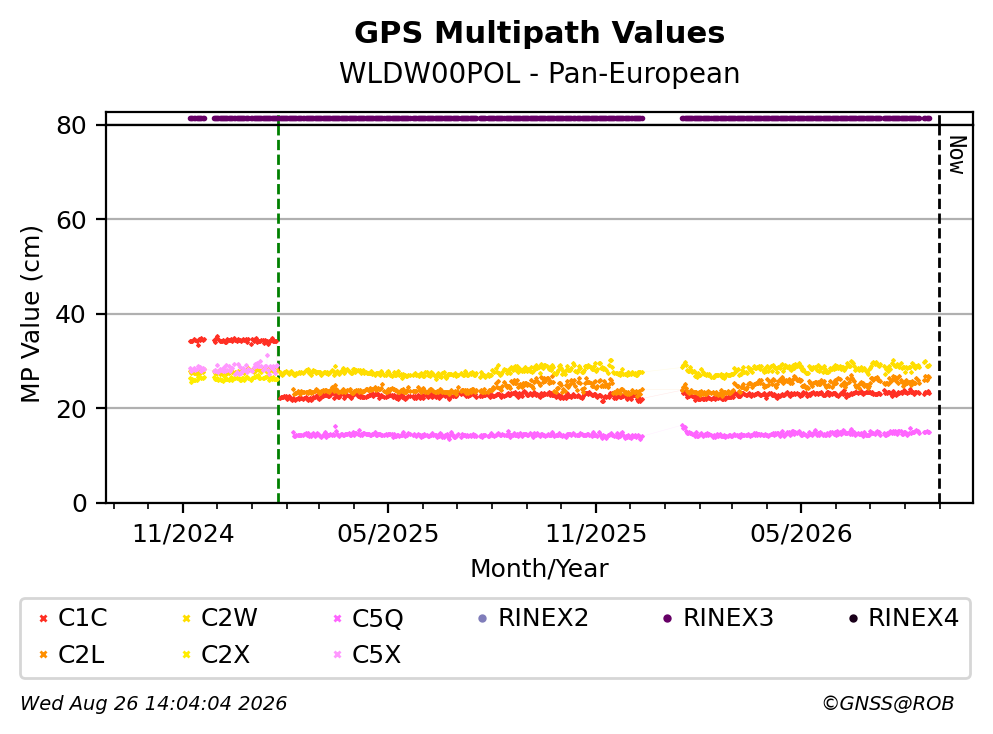Click the C5X pink legend marker
This screenshot has height=734, width=993.
pyautogui.click(x=338, y=655)
